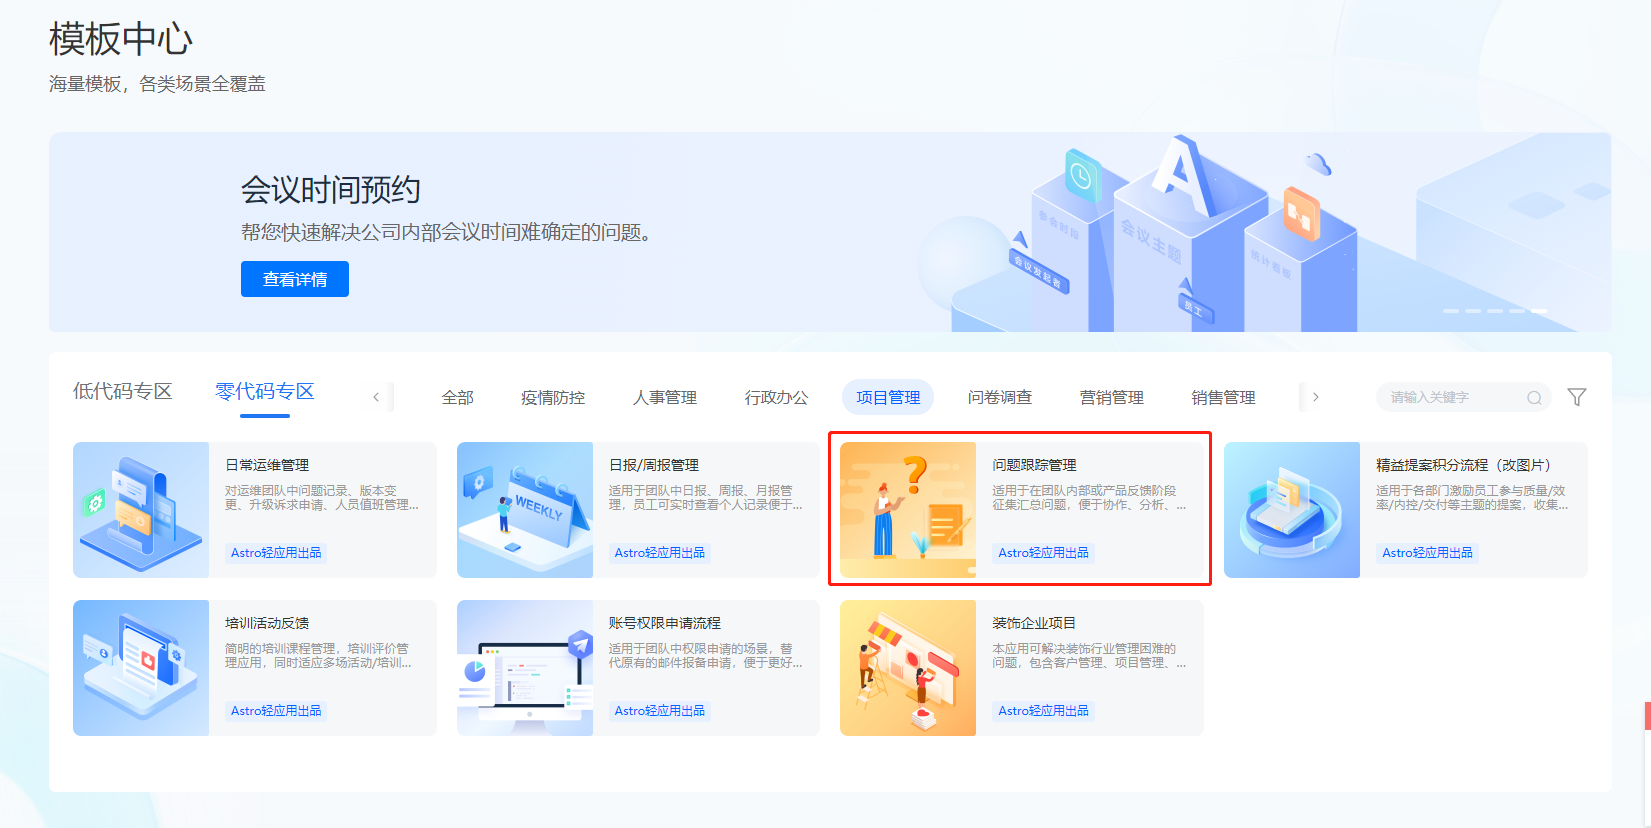Switch to the 行政办公 category

coord(777,397)
